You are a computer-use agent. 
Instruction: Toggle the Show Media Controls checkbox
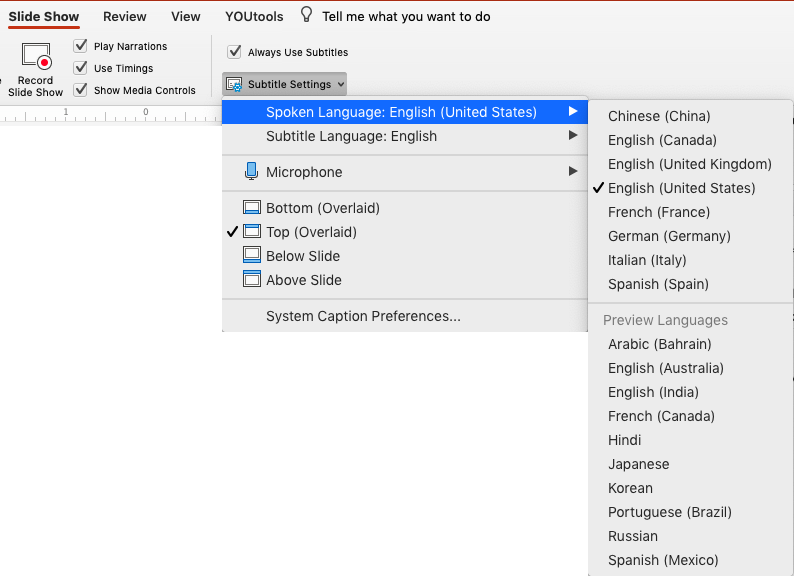(x=81, y=90)
